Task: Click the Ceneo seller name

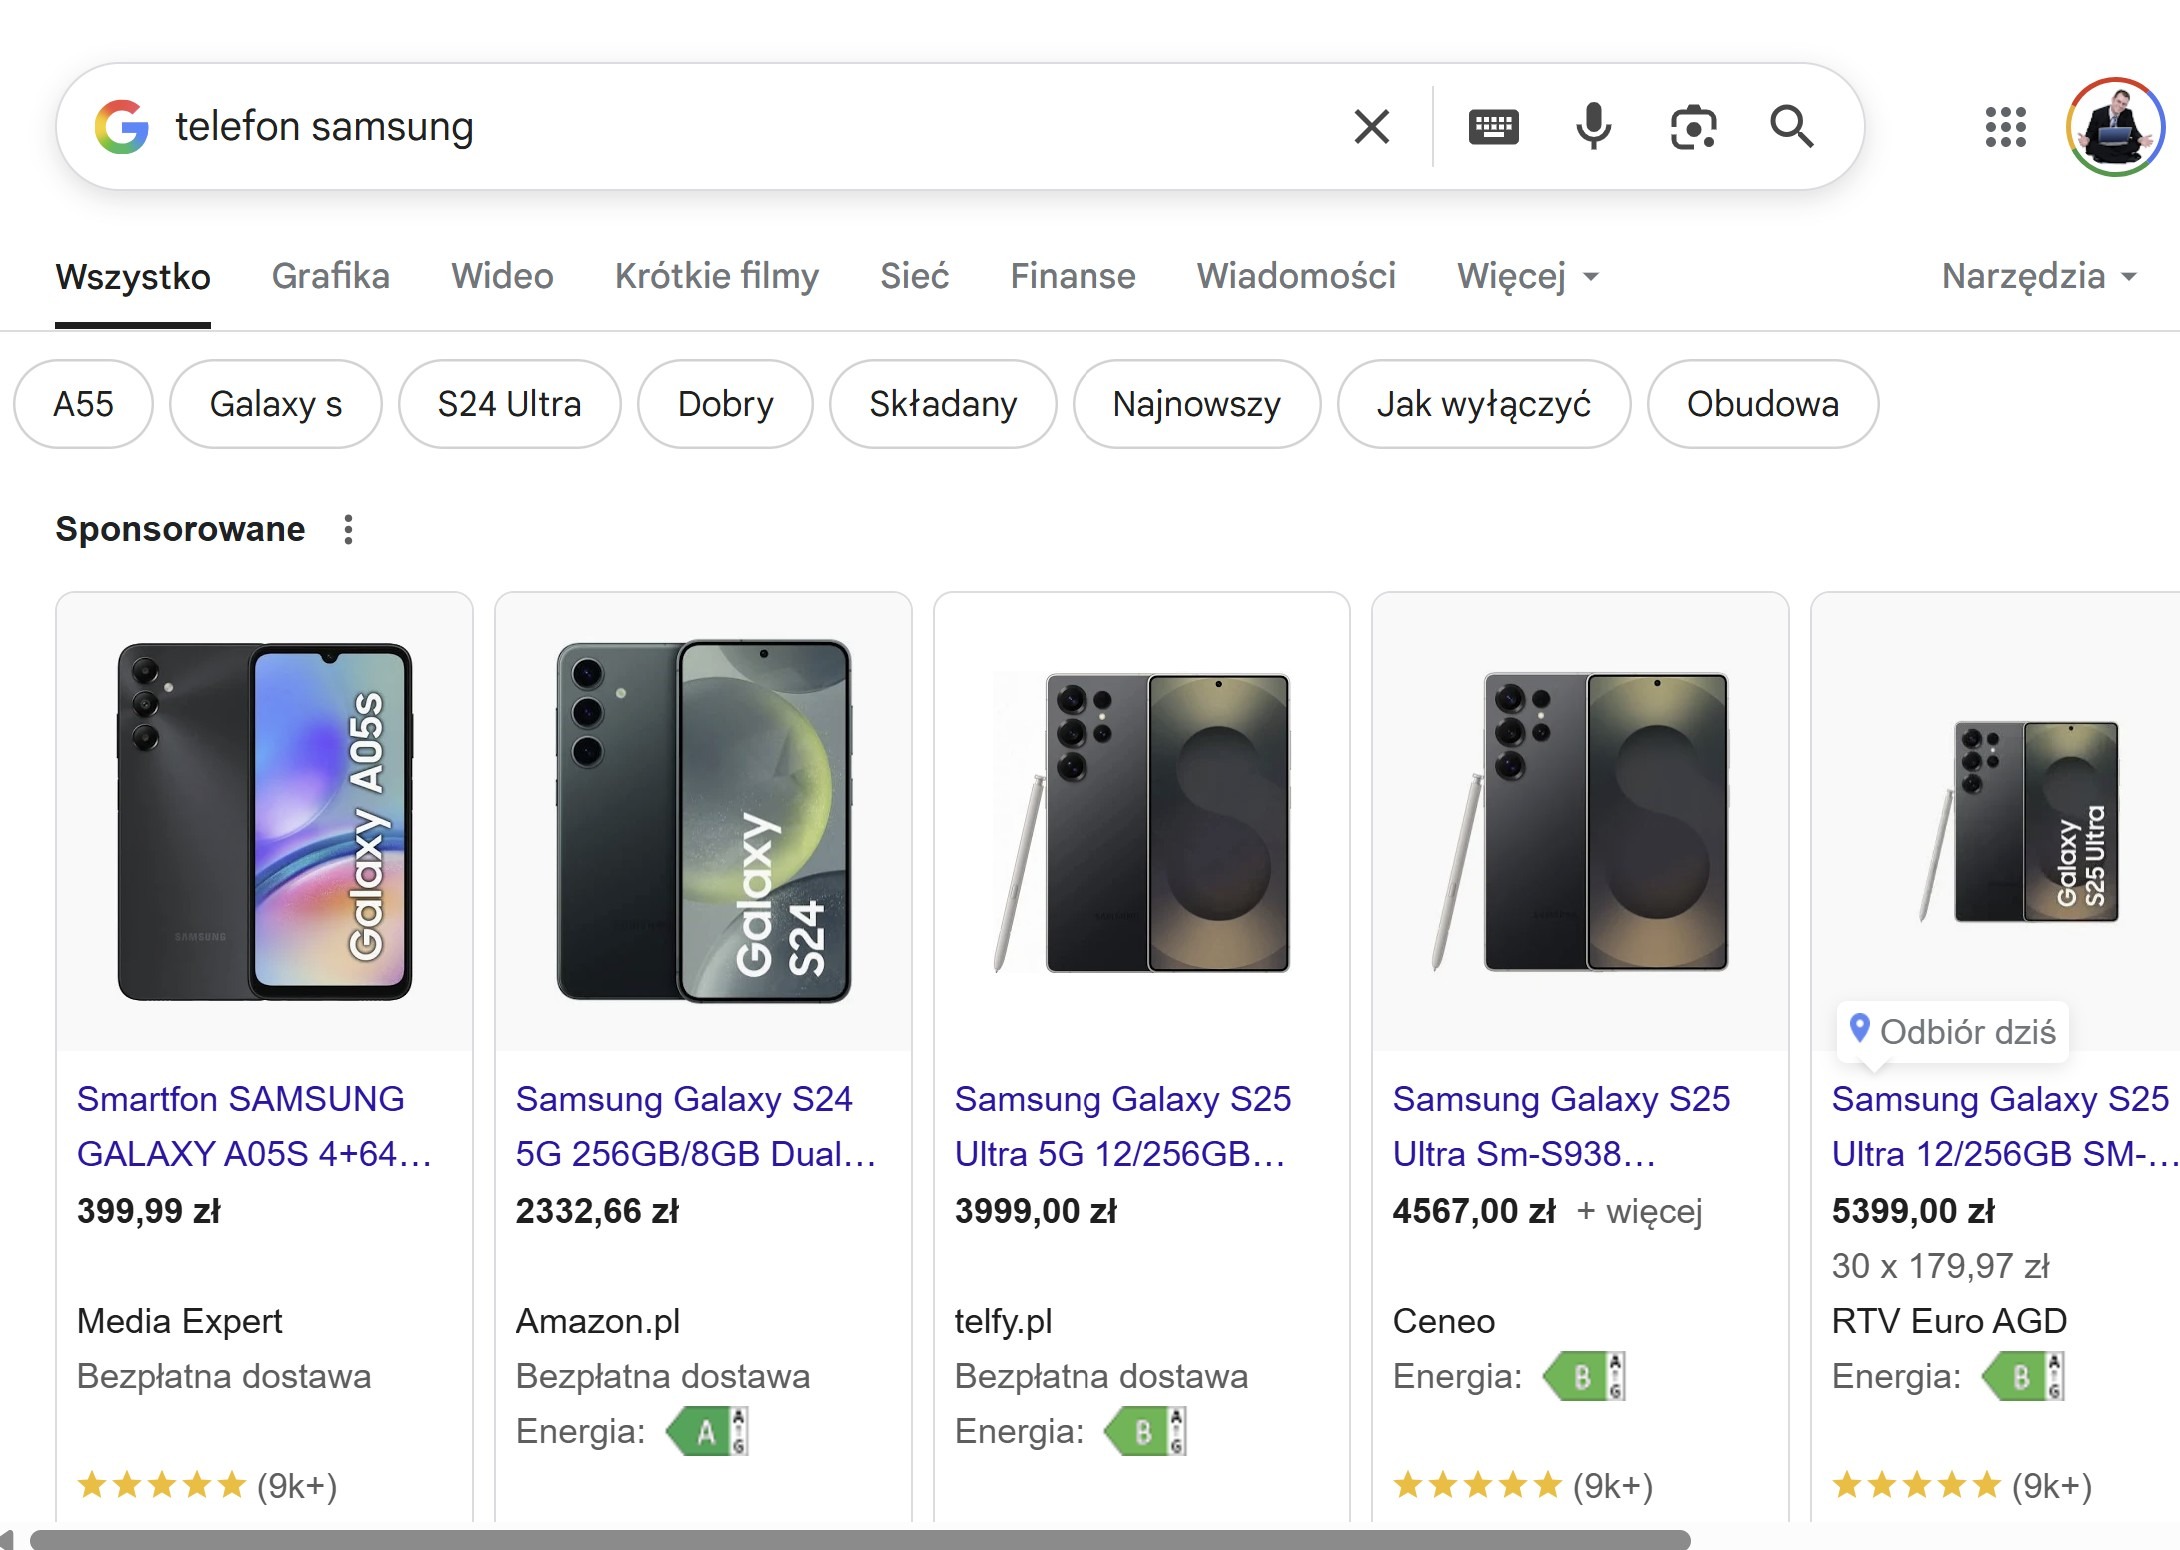Action: 1444,1321
